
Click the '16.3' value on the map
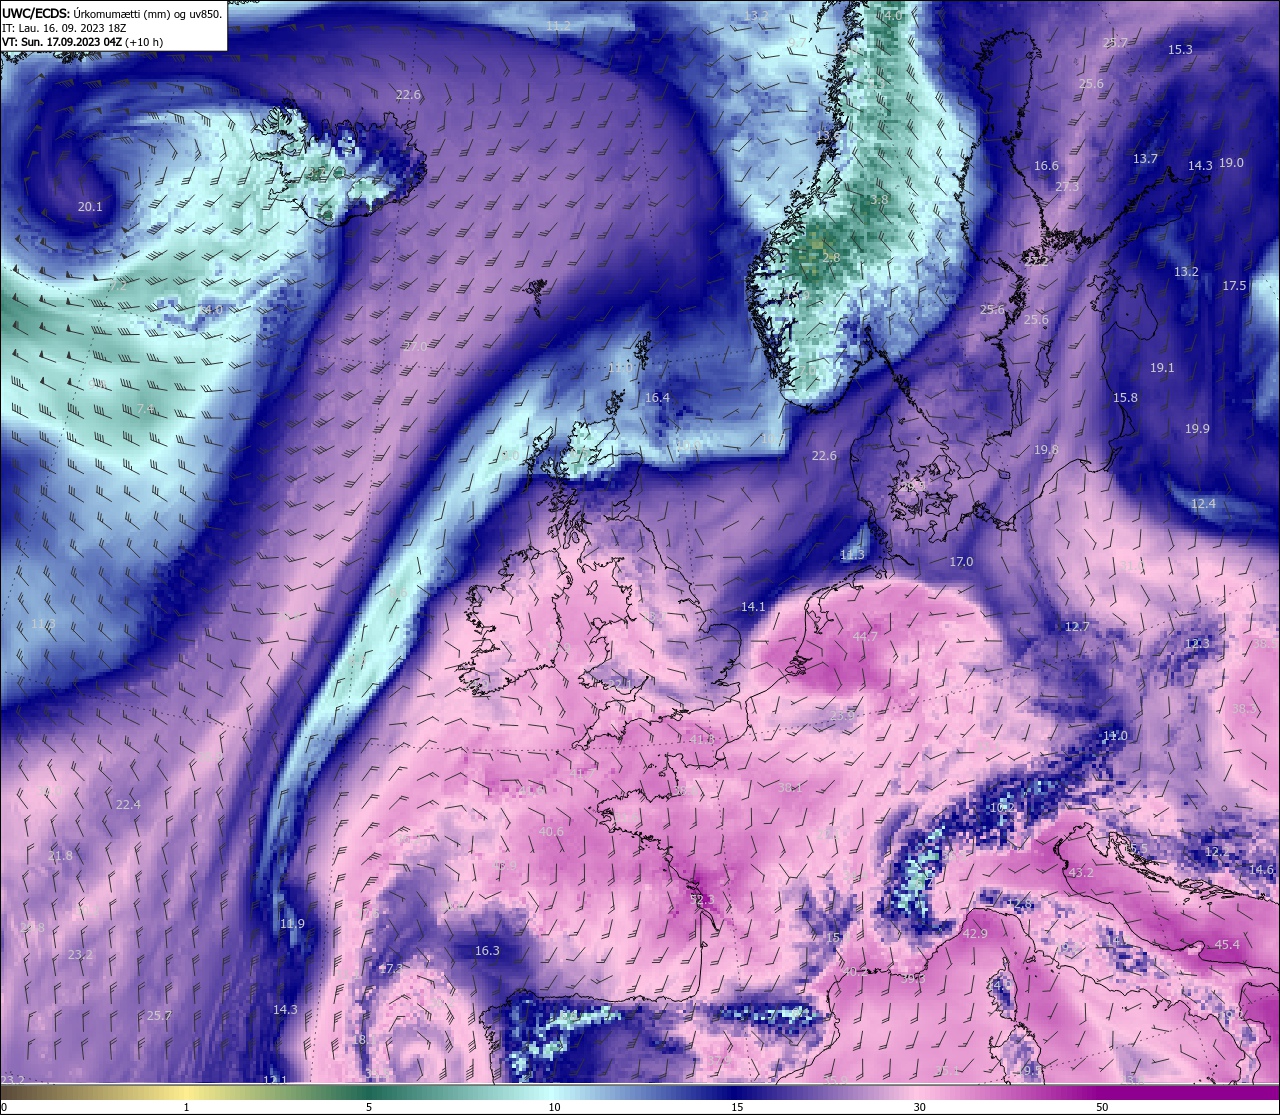[487, 951]
